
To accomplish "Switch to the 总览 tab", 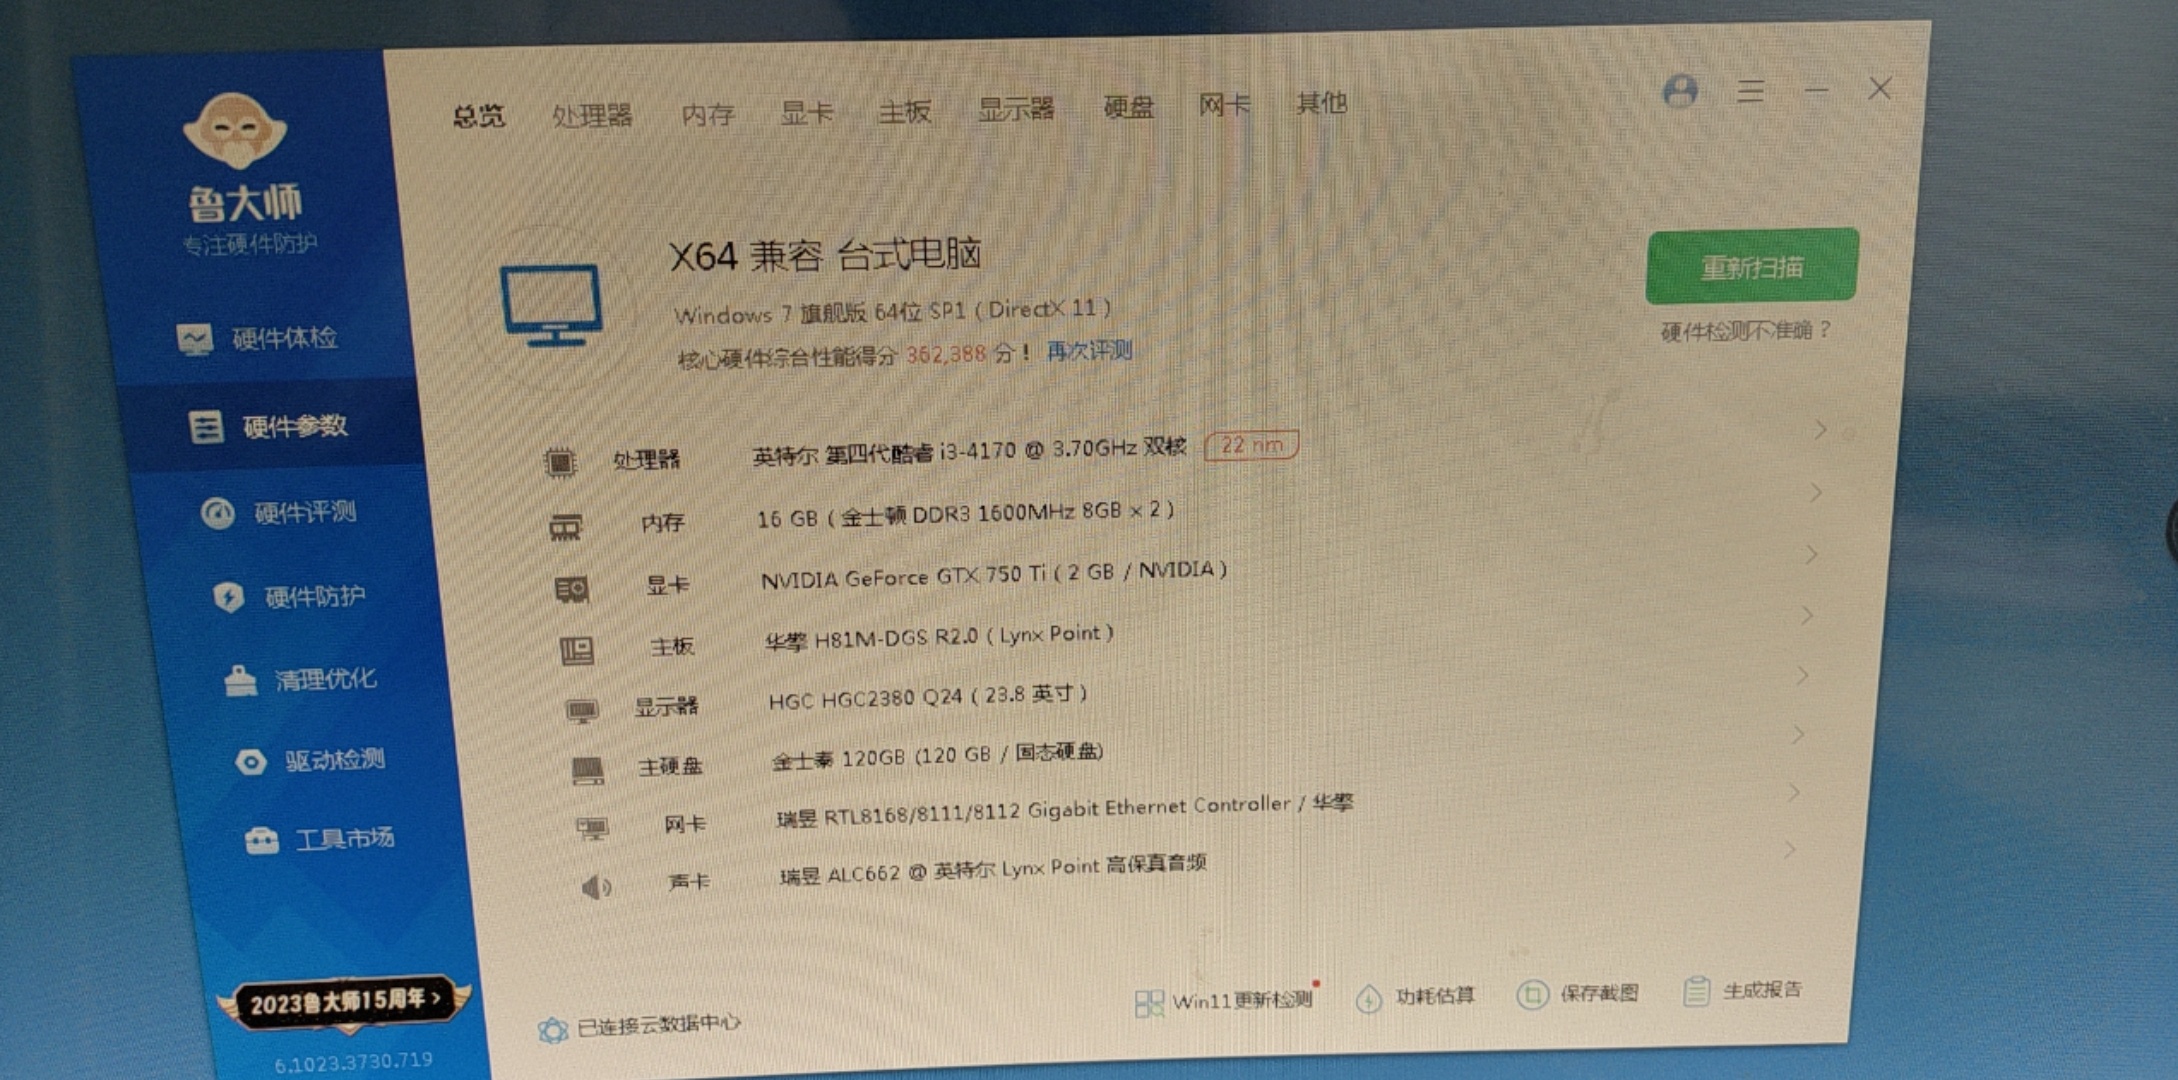I will pyautogui.click(x=478, y=116).
